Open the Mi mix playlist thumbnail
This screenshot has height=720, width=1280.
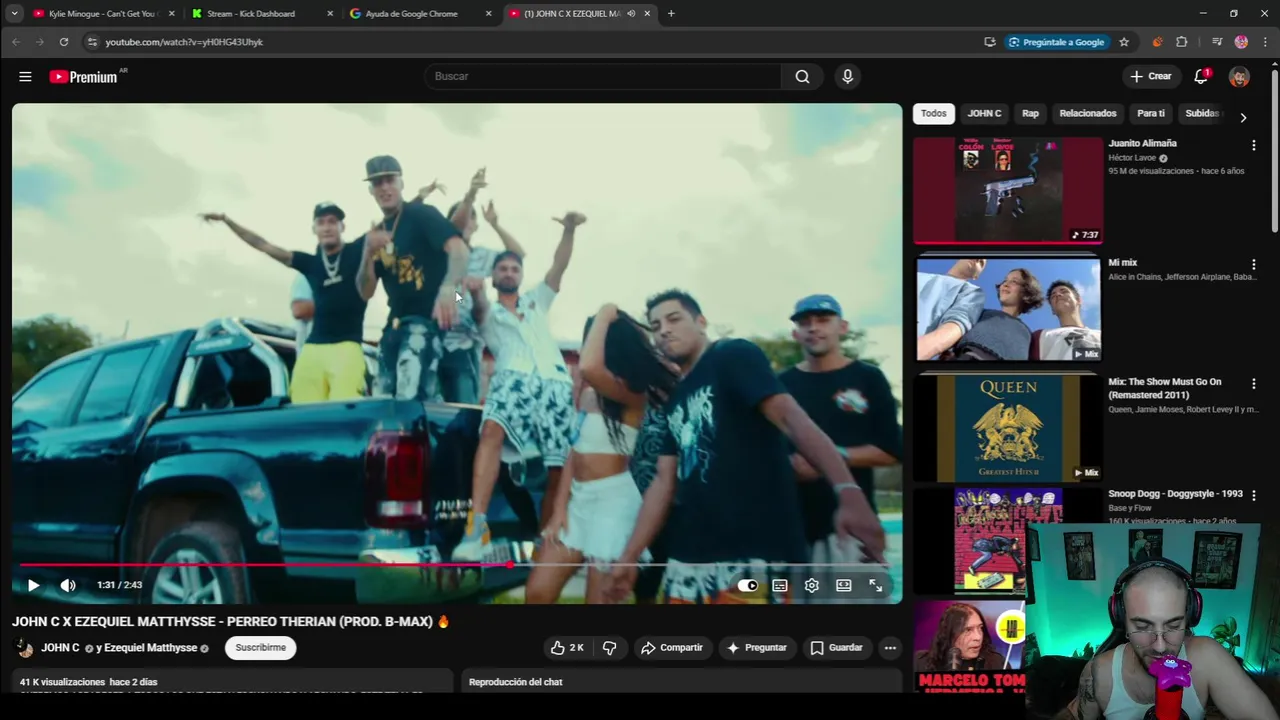[x=1008, y=308]
